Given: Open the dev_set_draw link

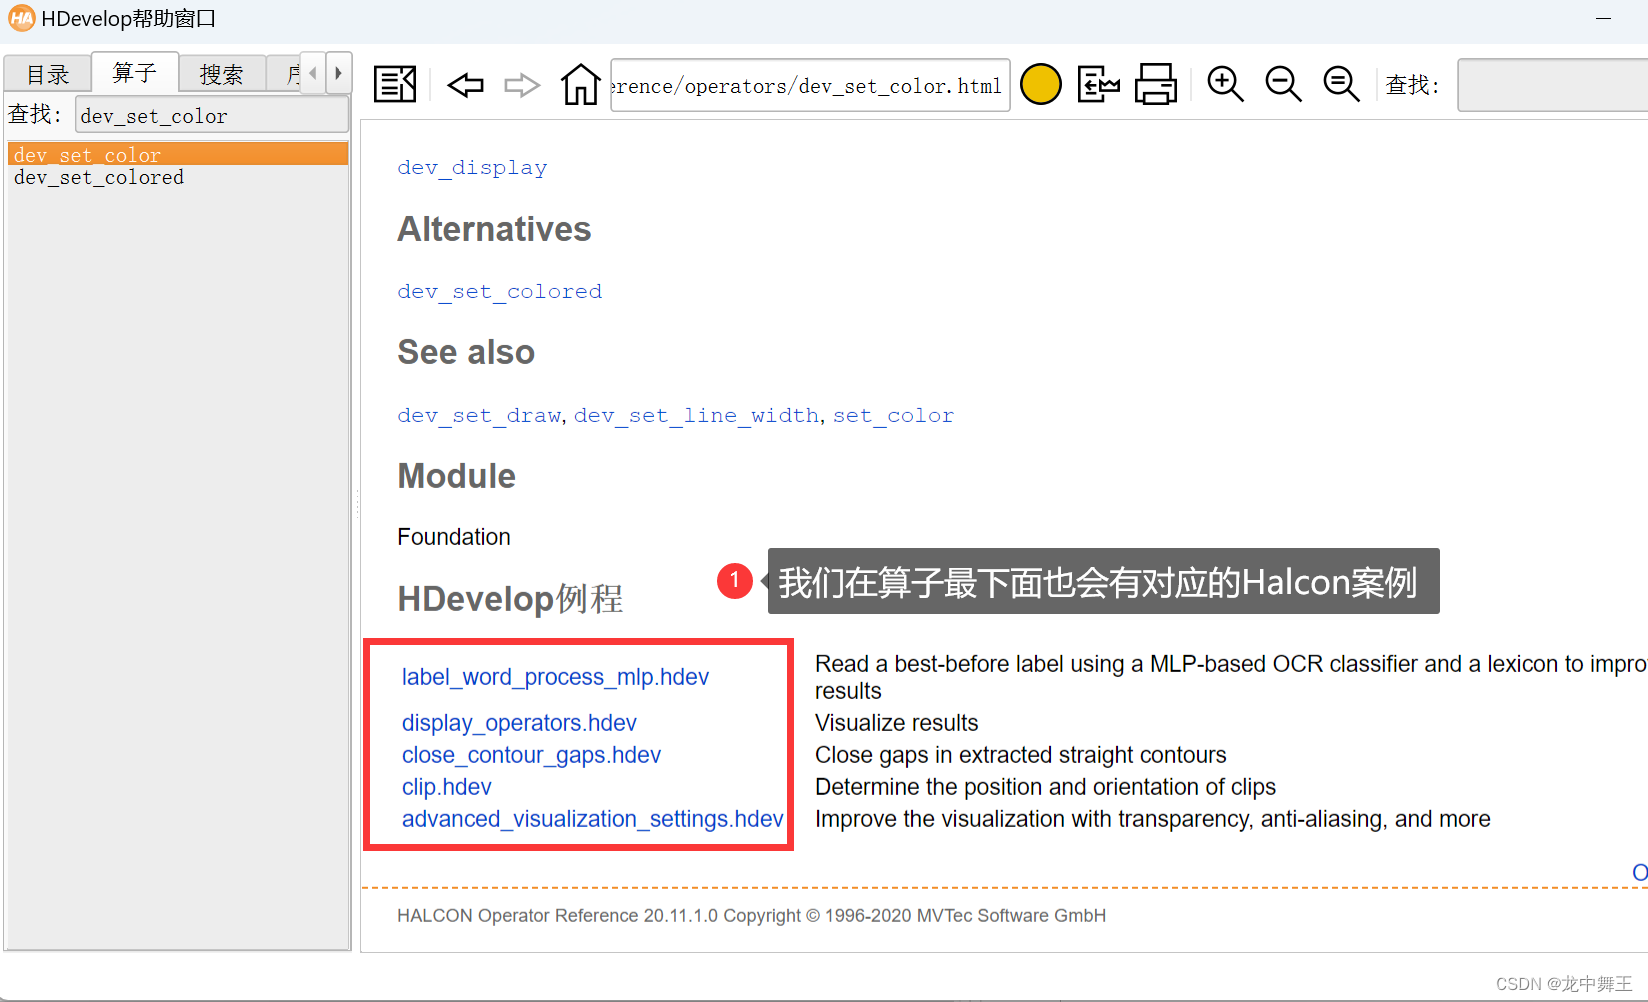Looking at the screenshot, I should click(x=479, y=415).
